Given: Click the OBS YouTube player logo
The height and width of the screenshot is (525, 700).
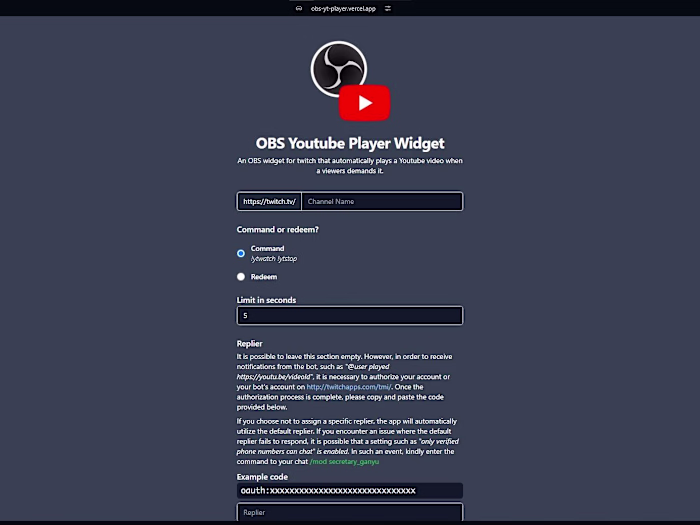Looking at the screenshot, I should coord(350,81).
